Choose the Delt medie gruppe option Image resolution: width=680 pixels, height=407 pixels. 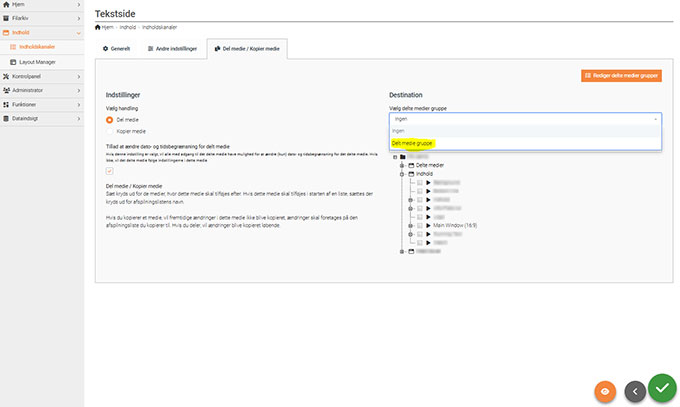(525, 143)
